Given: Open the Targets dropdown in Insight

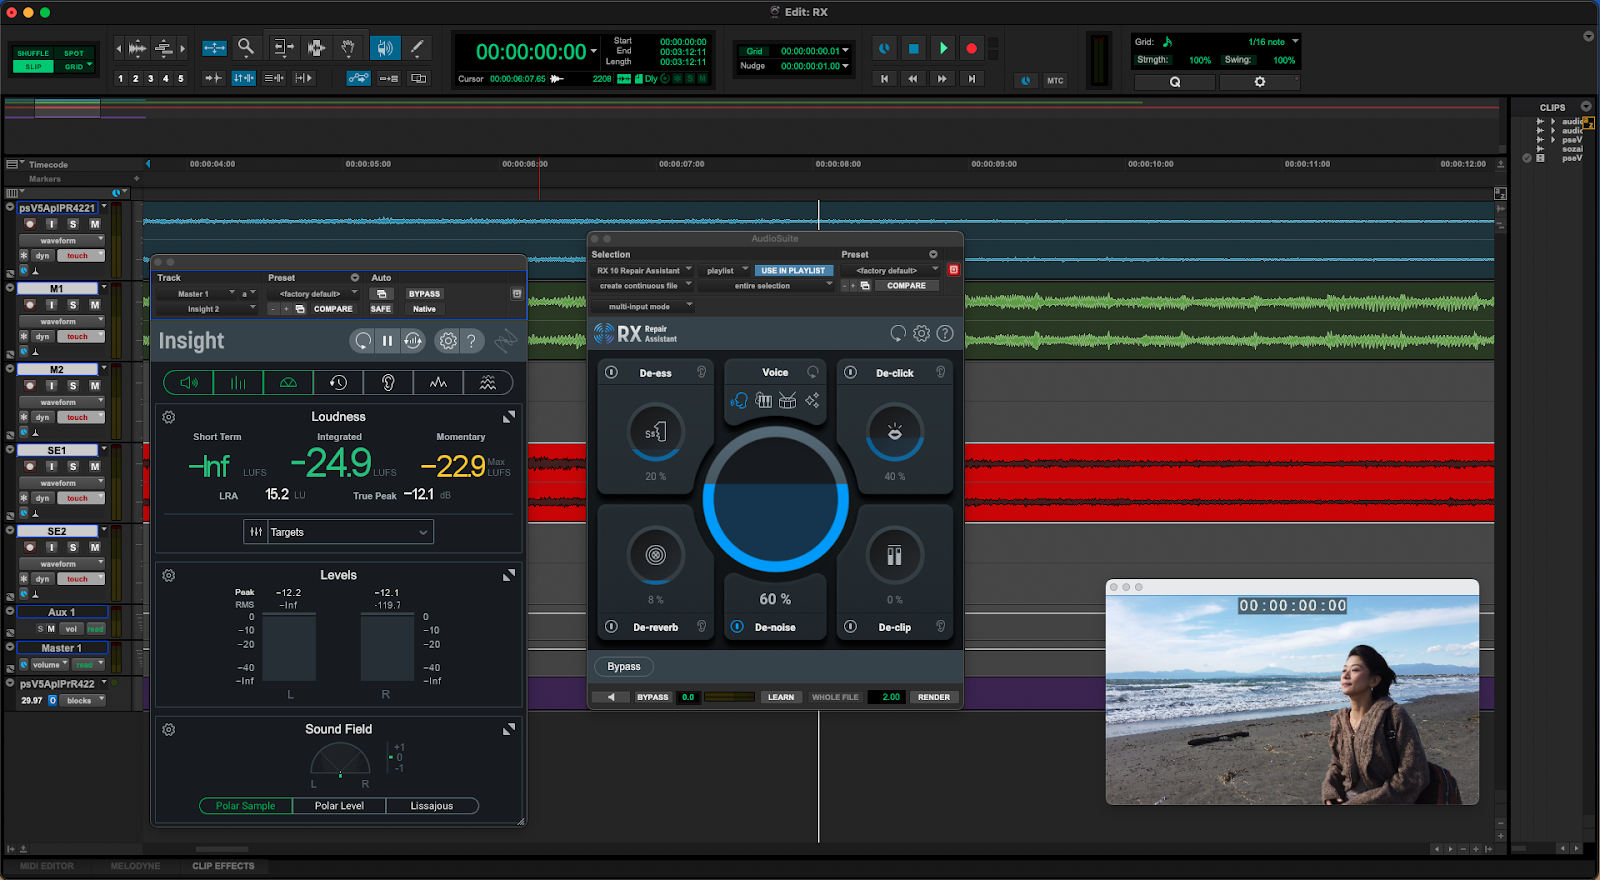Looking at the screenshot, I should coord(339,532).
